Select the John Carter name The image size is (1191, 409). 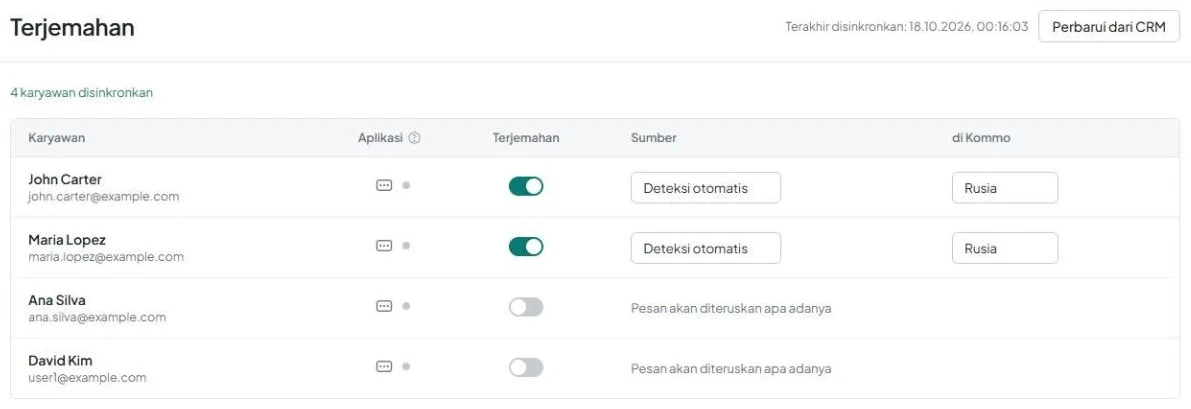[x=65, y=179]
